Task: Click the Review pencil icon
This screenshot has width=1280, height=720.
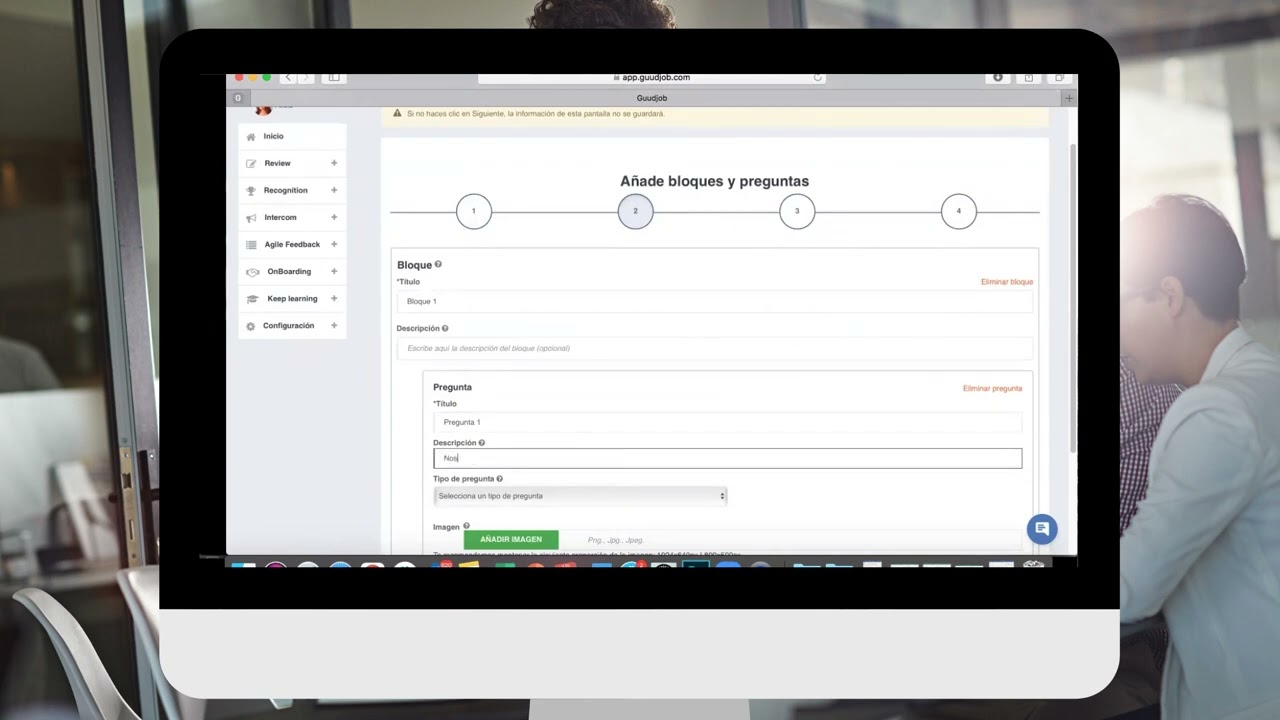Action: click(x=251, y=164)
